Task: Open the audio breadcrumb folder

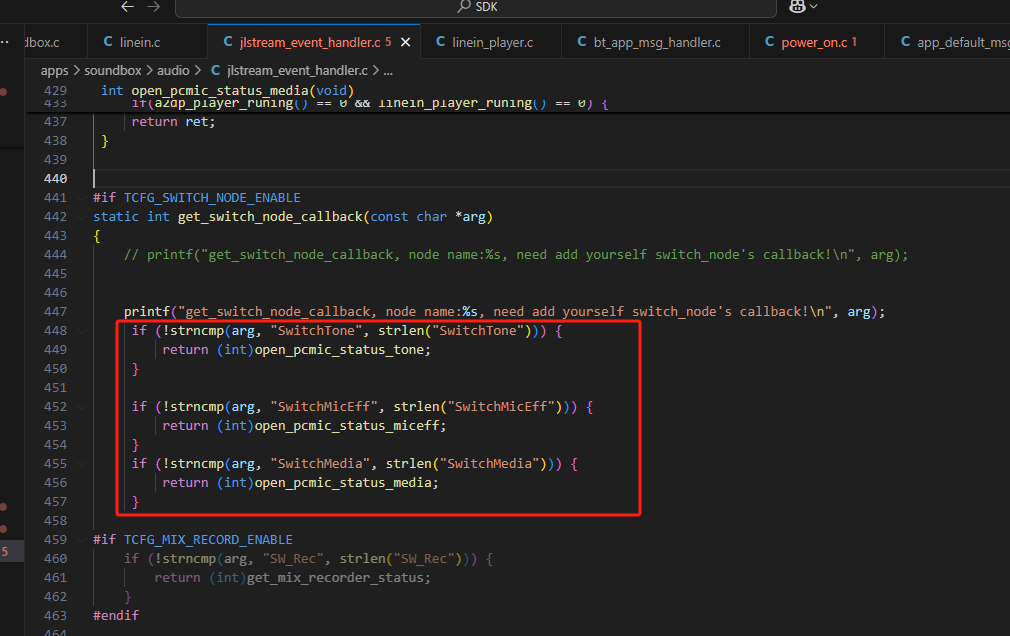Action: click(173, 70)
